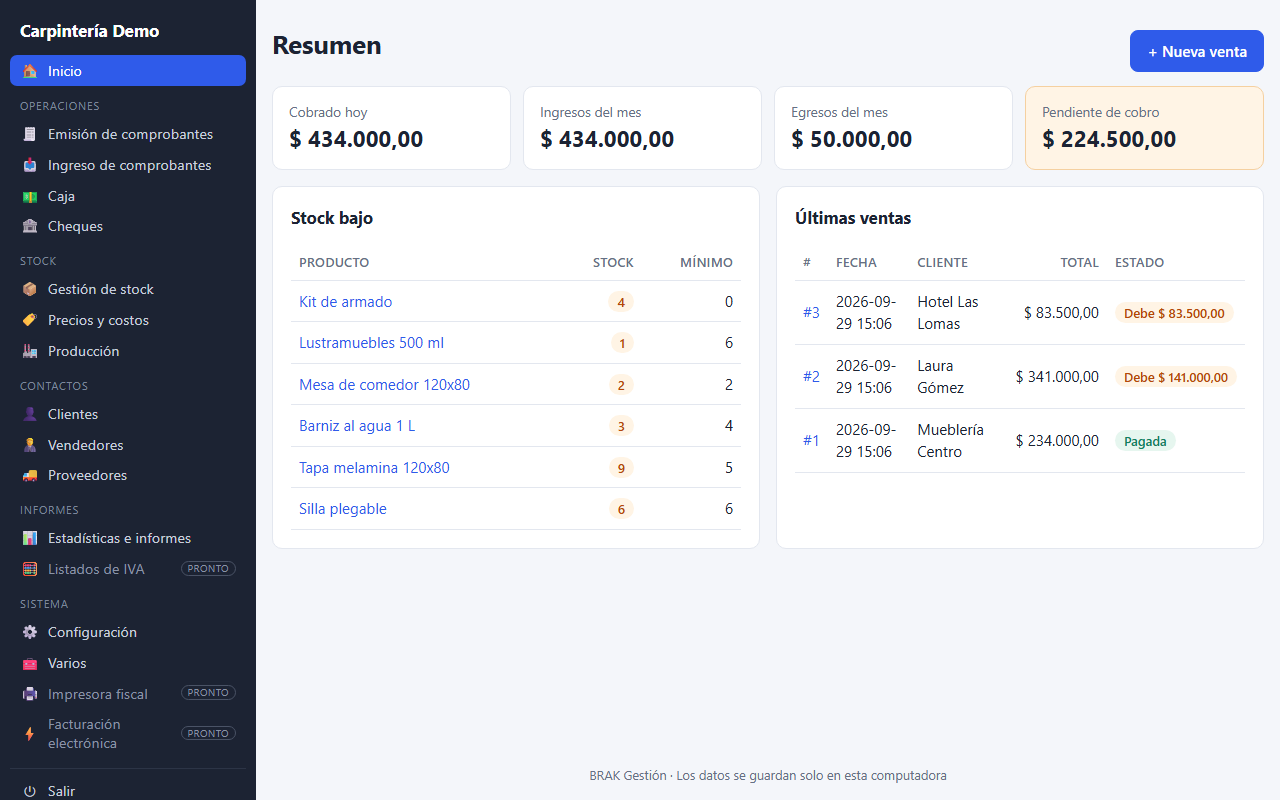Open the Barniz al agua 1 L product
Viewport: 1280px width, 800px height.
coord(357,426)
